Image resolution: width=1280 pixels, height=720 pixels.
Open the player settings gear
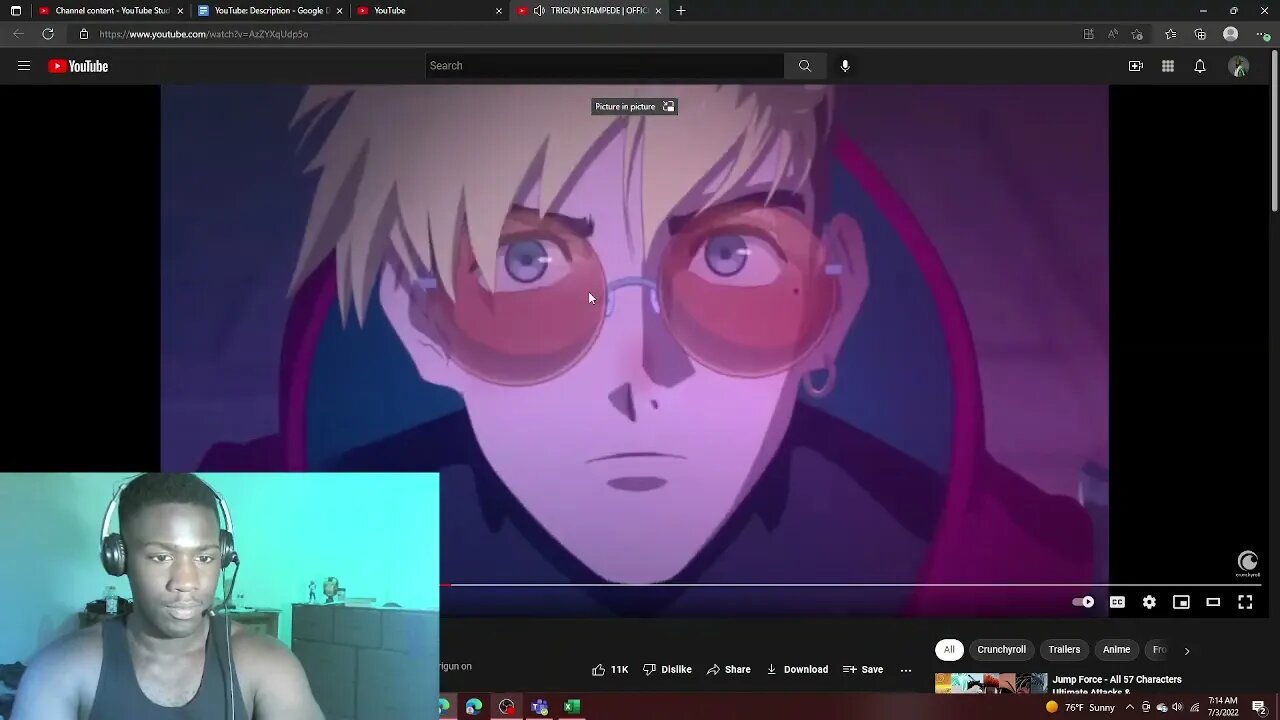[x=1149, y=602]
